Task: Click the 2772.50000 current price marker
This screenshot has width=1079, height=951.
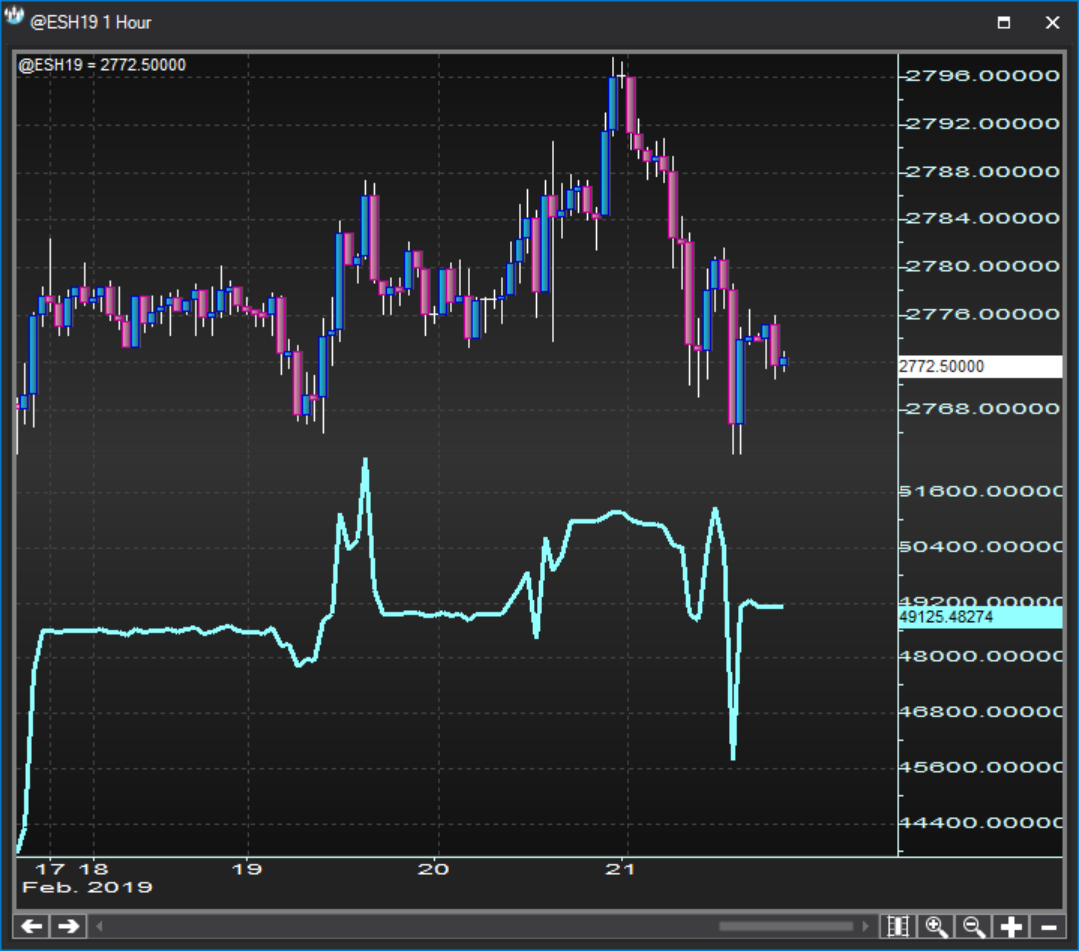Action: [980, 366]
